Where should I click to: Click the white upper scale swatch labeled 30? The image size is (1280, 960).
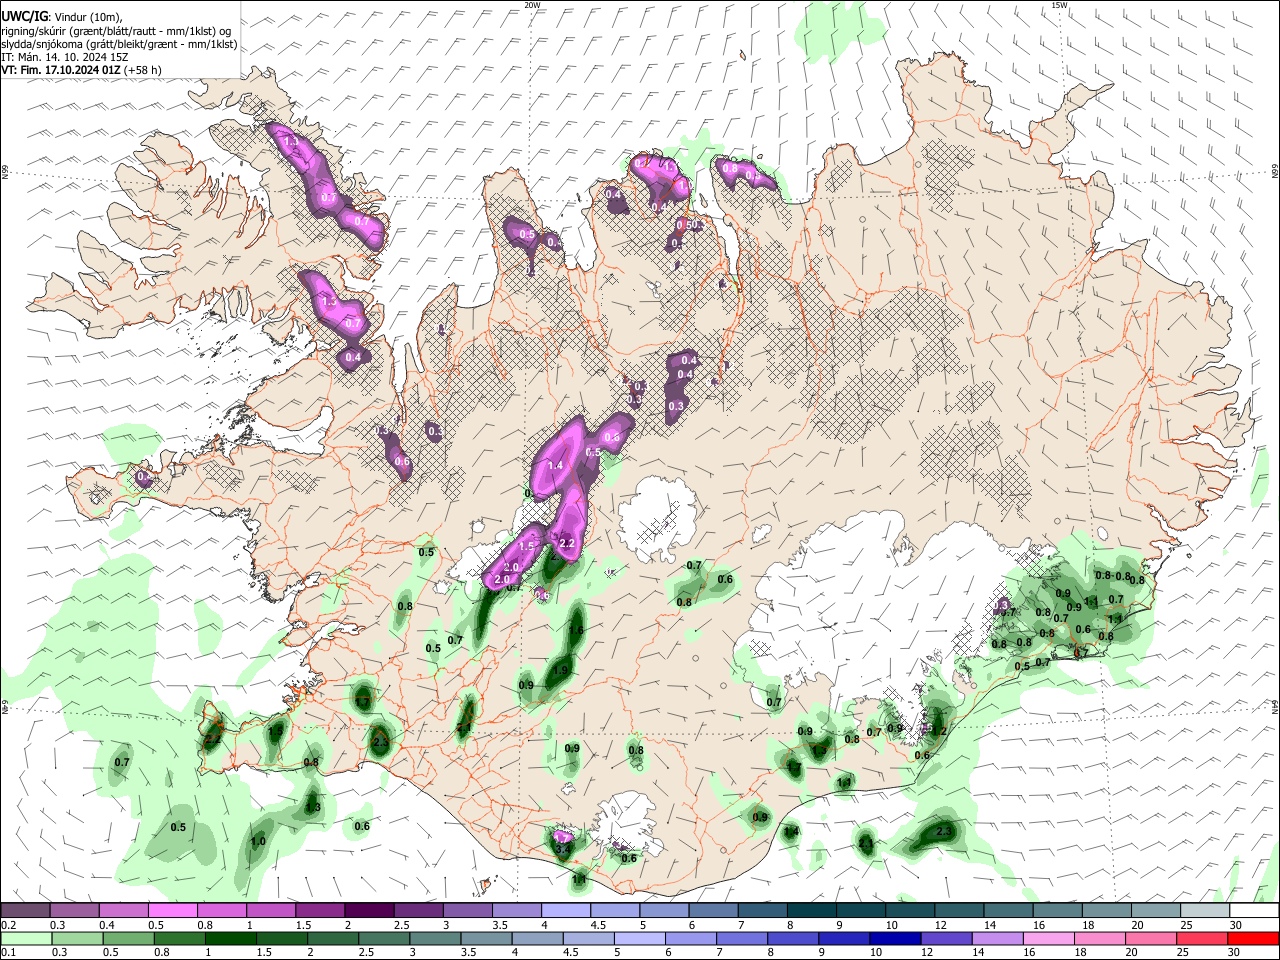point(1254,910)
